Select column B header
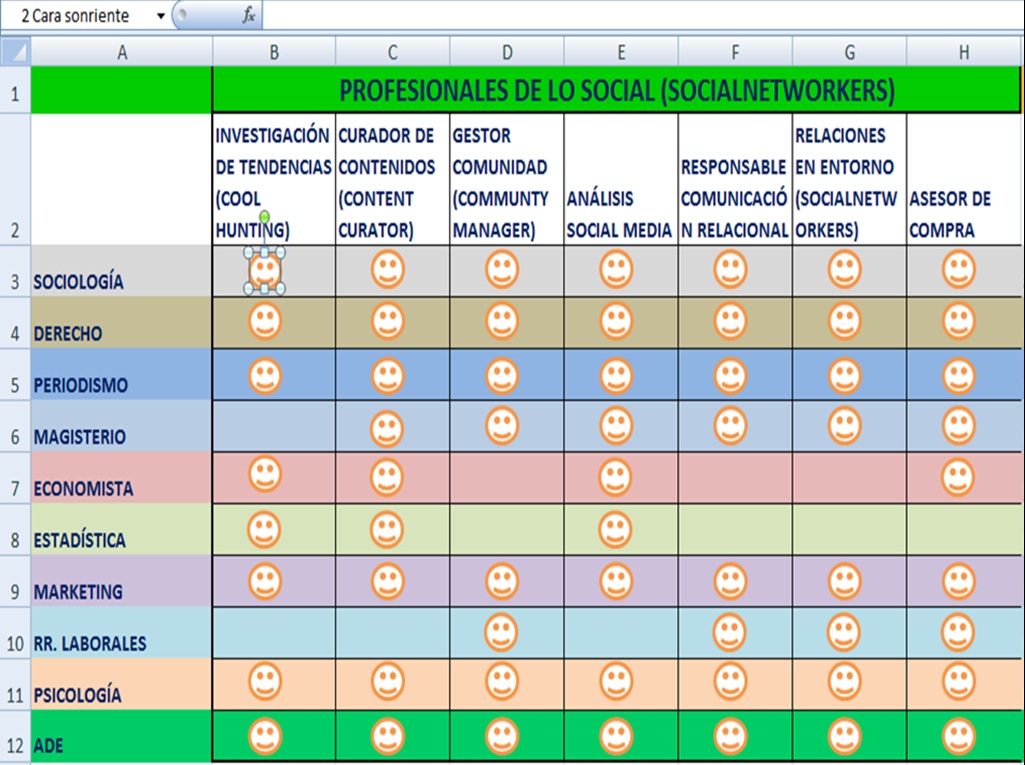Viewport: 1025px width, 765px height. pos(274,52)
